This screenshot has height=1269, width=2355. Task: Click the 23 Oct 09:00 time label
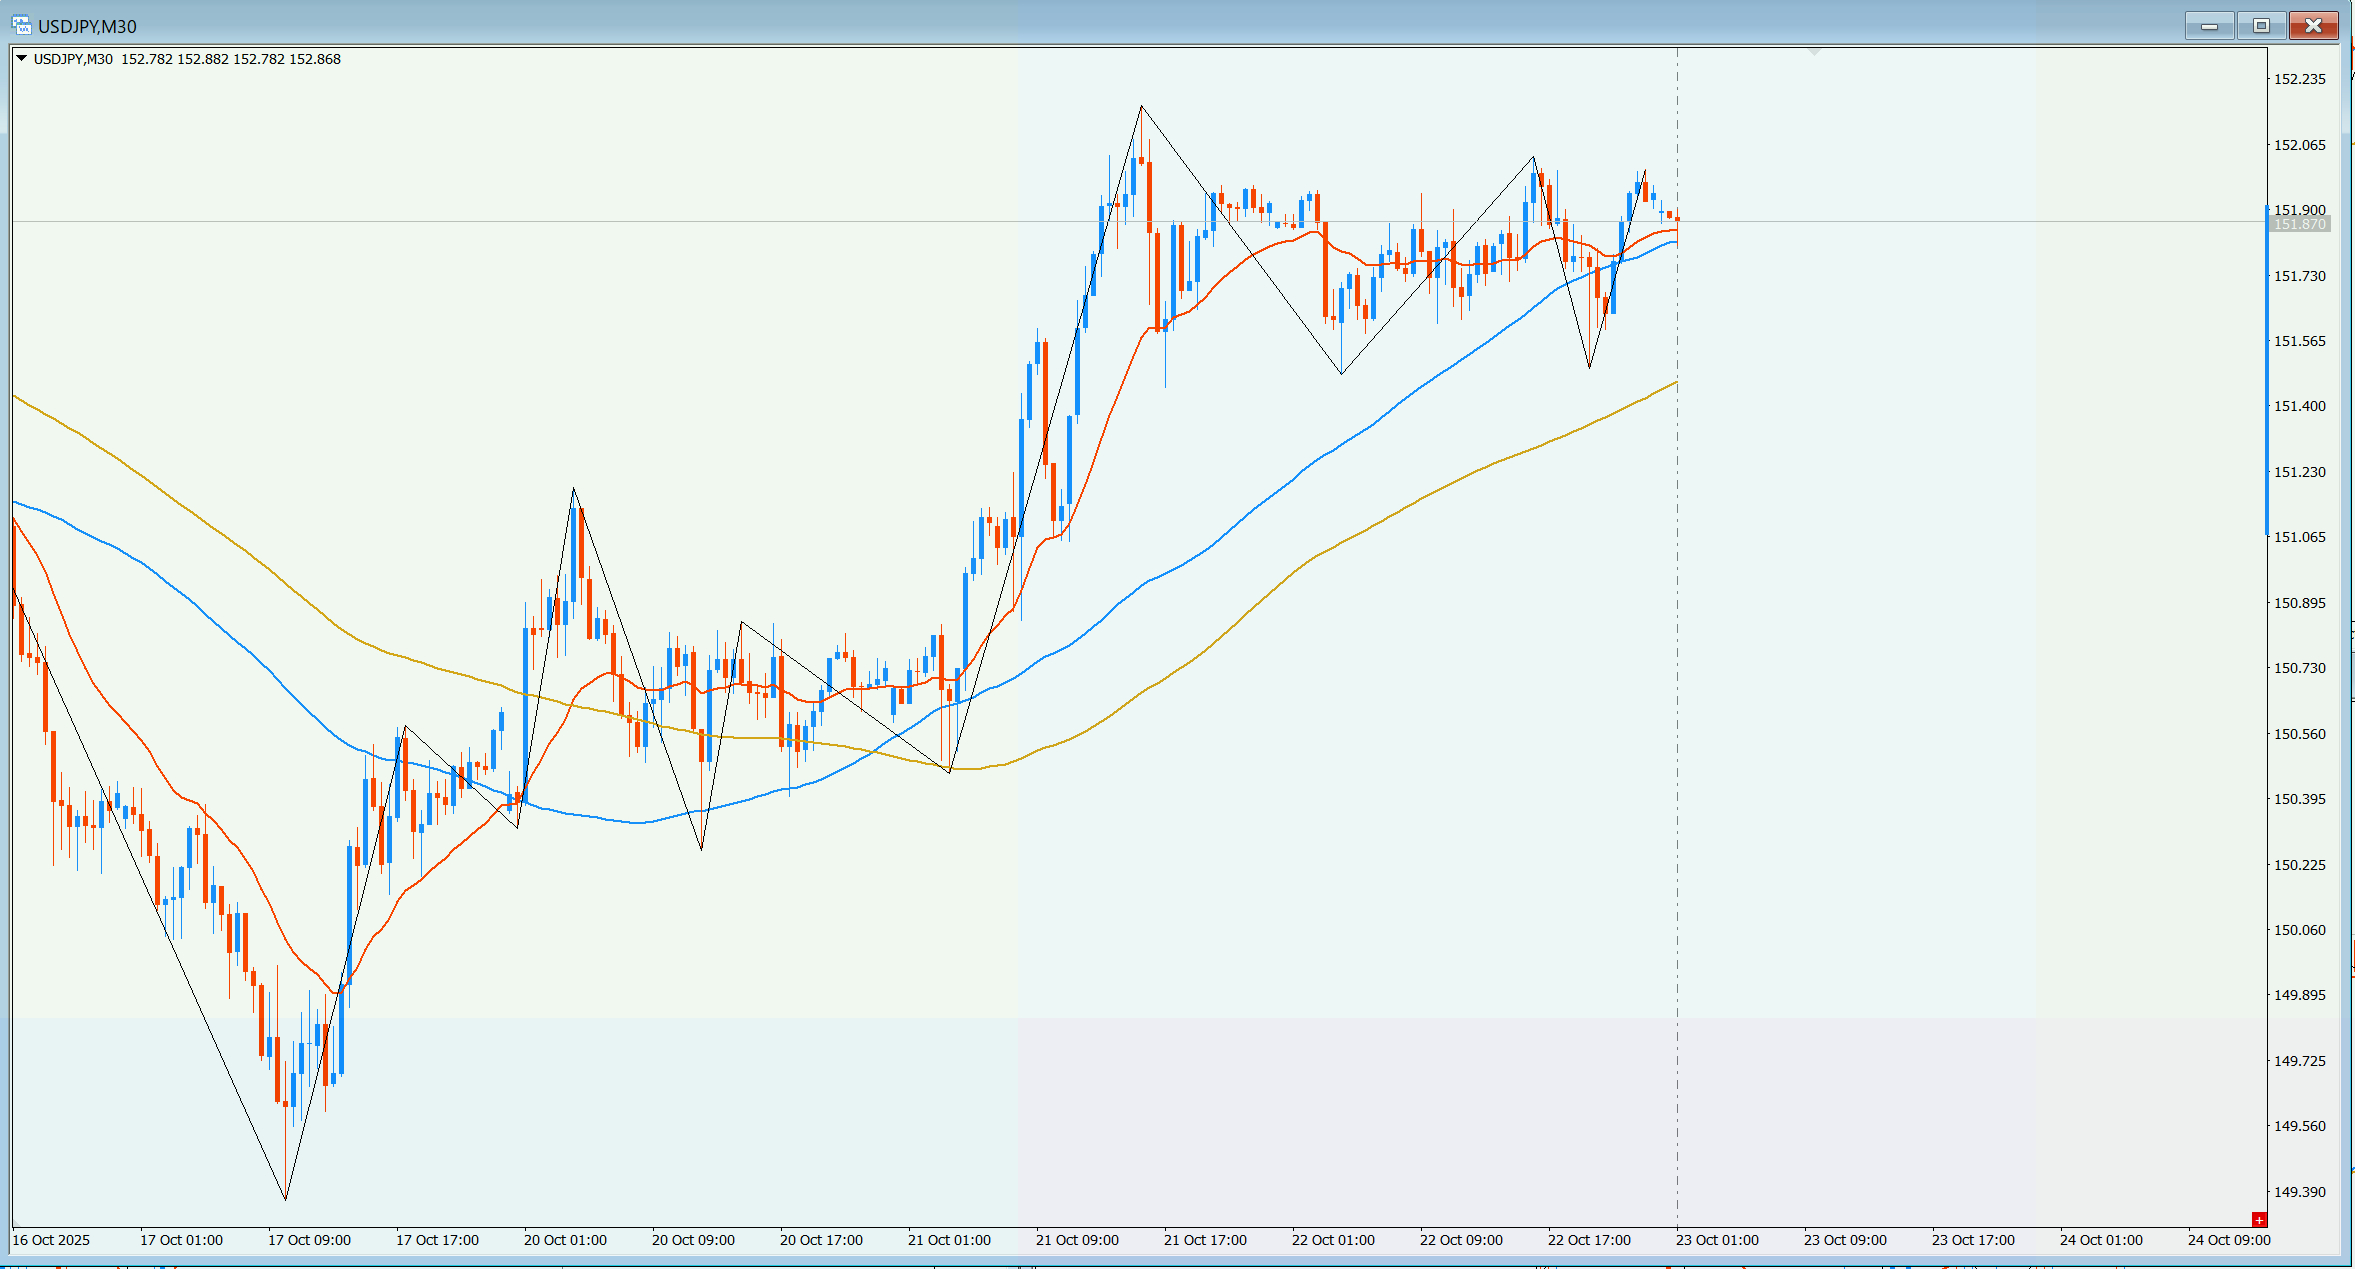point(1845,1240)
